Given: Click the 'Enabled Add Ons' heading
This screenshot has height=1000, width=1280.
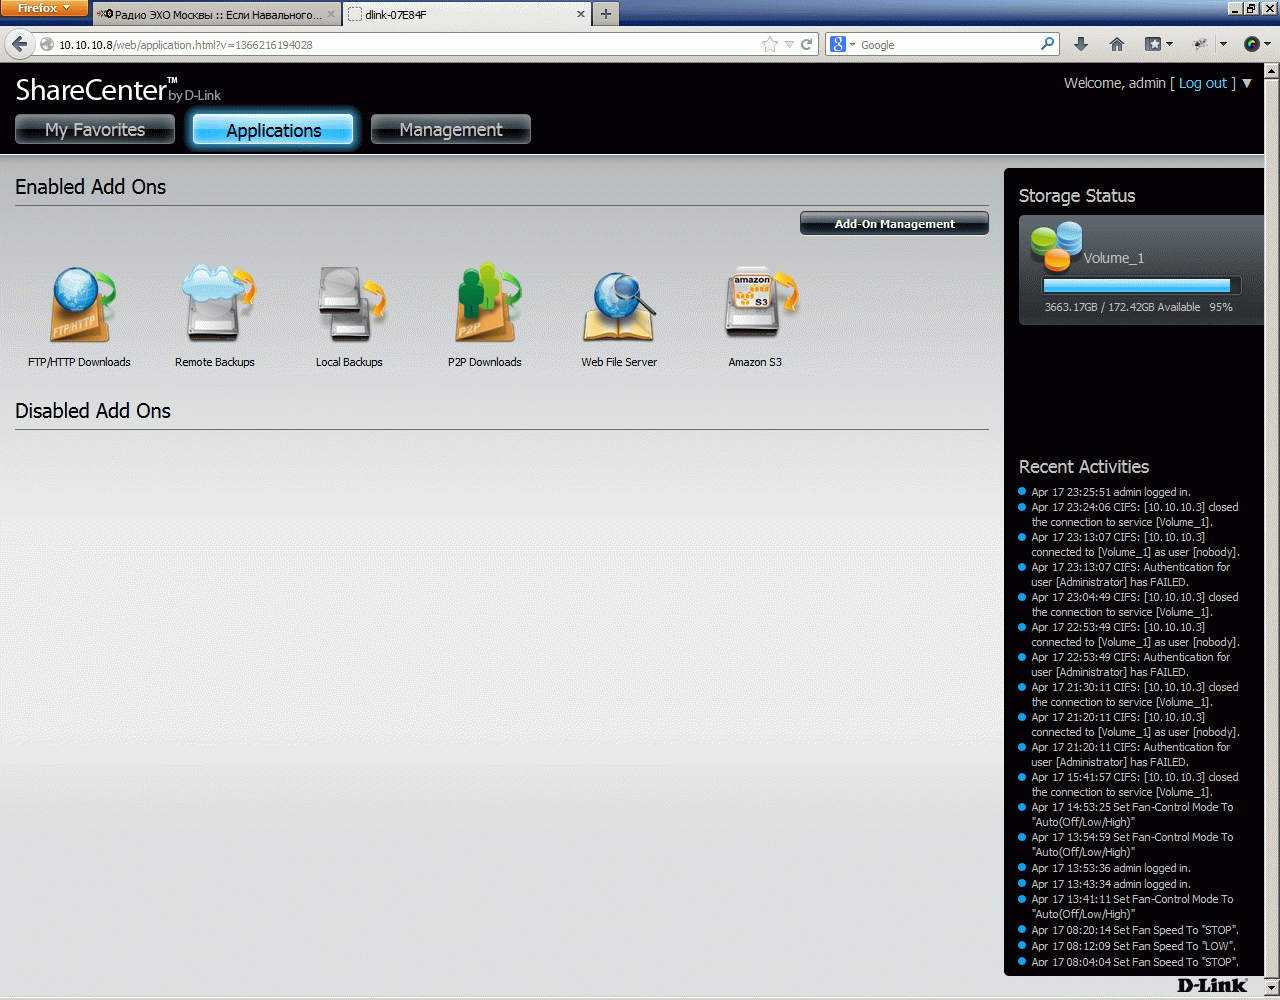Looking at the screenshot, I should point(90,187).
